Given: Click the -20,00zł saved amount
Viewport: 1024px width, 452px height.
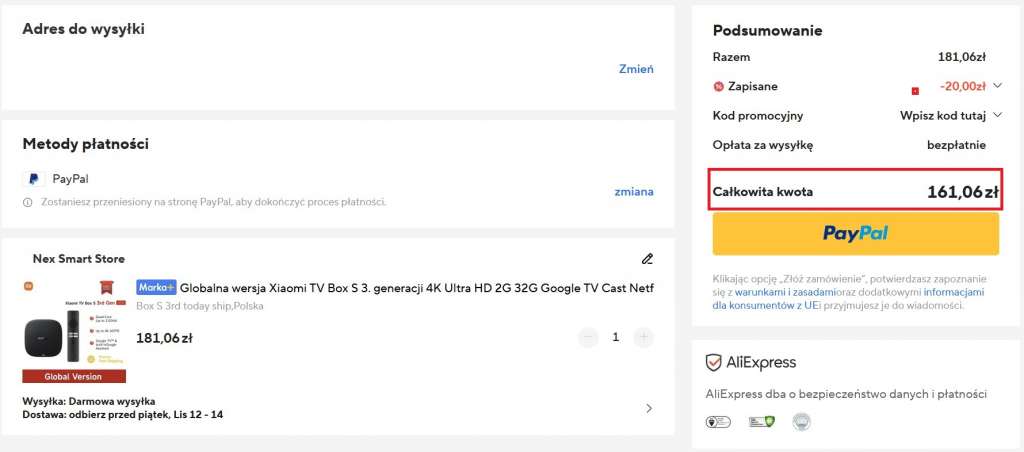Looking at the screenshot, I should pyautogui.click(x=963, y=86).
